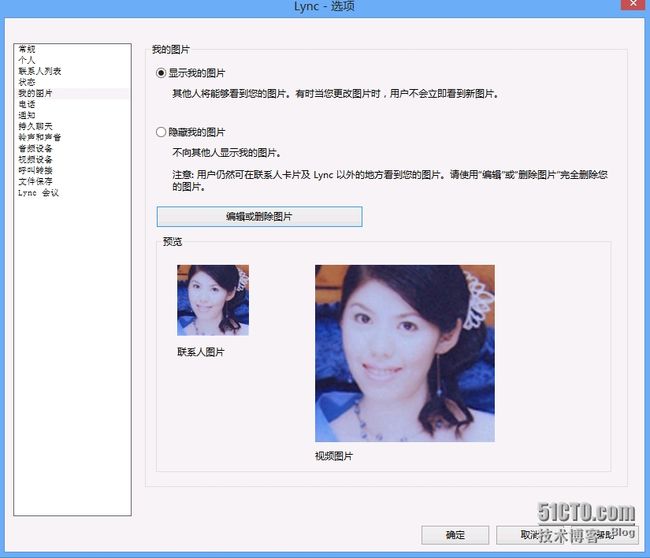The width and height of the screenshot is (650, 558).
Task: Close the Lync options dialog
Action: (x=633, y=4)
